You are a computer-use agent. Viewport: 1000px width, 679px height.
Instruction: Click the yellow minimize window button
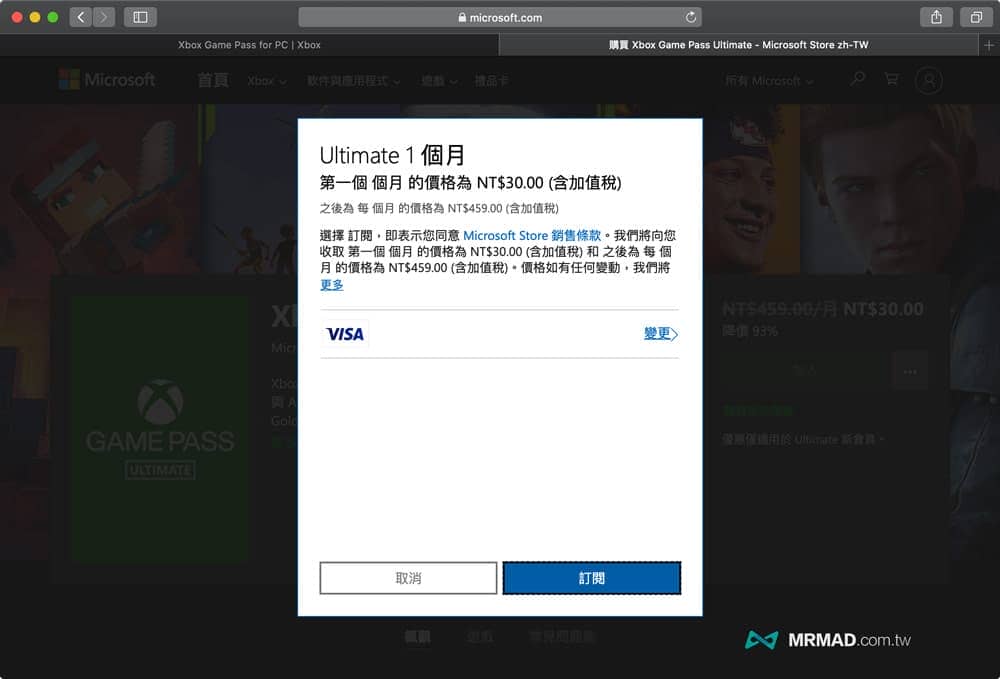tap(35, 17)
